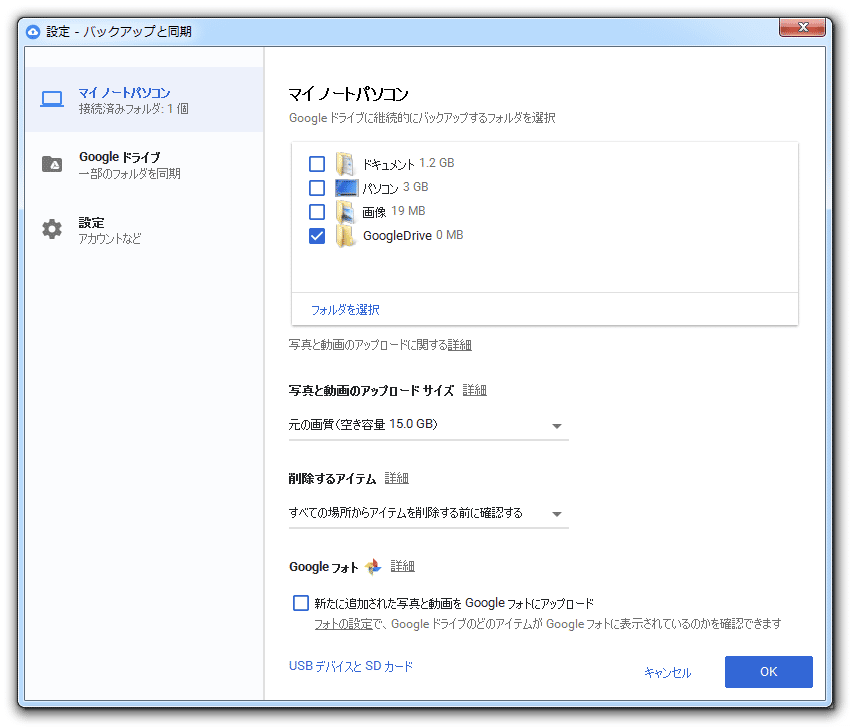Click the Google フォト pinwheel icon
This screenshot has width=852, height=728.
373,567
